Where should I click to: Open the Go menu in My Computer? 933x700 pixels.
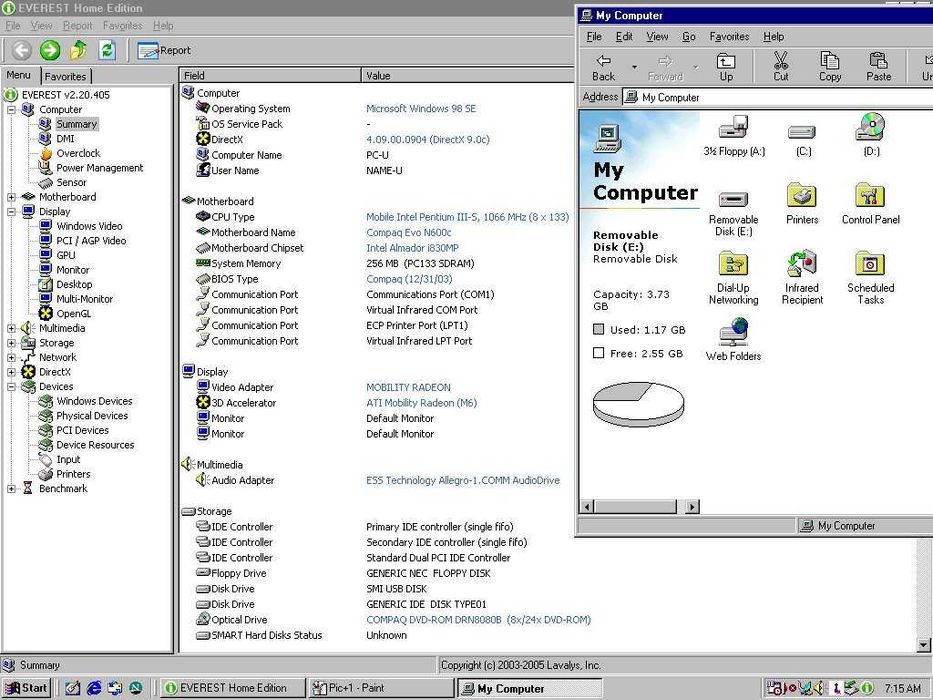pos(688,36)
